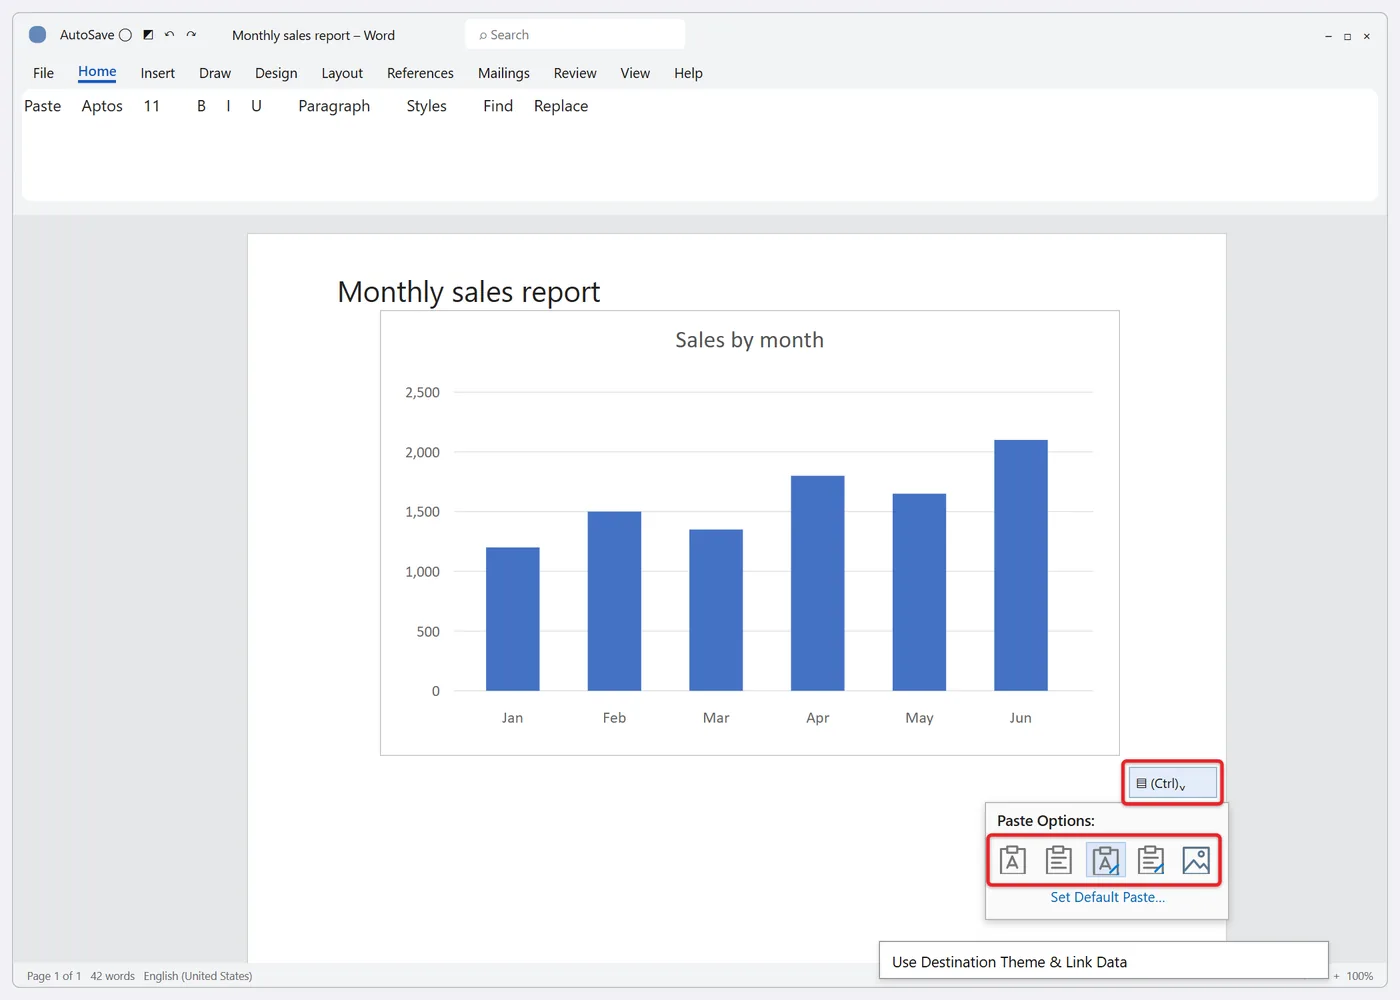The height and width of the screenshot is (1000, 1400).
Task: Click the 42 words status entry
Action: click(x=112, y=976)
